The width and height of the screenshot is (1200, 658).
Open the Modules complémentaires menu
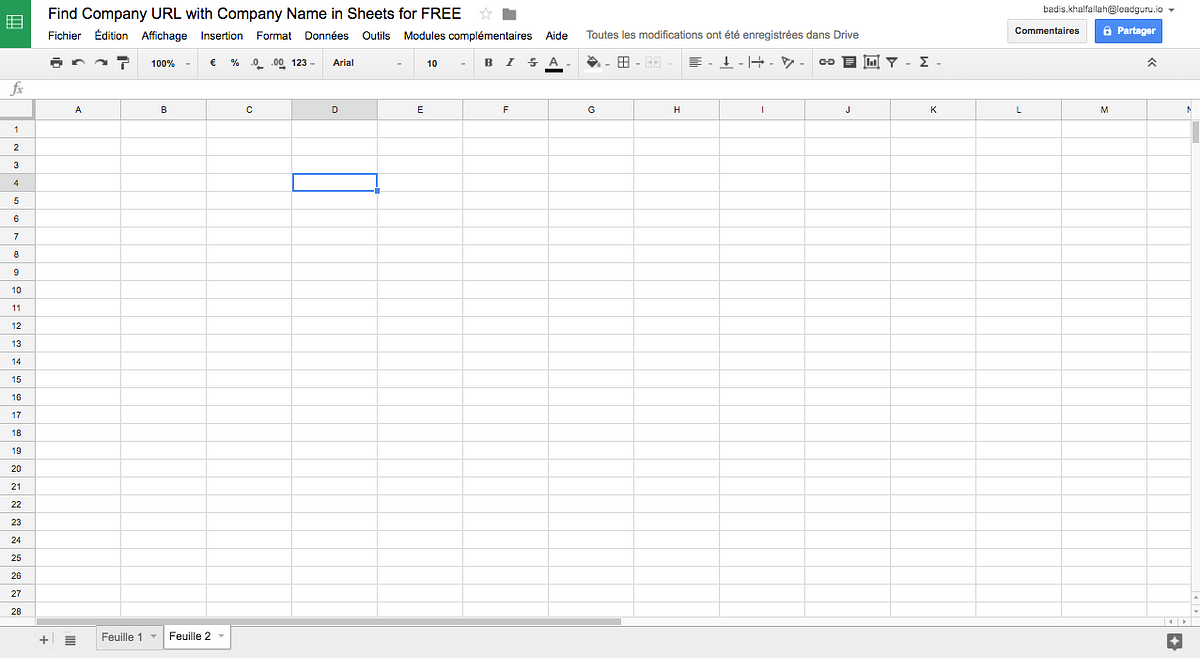468,36
